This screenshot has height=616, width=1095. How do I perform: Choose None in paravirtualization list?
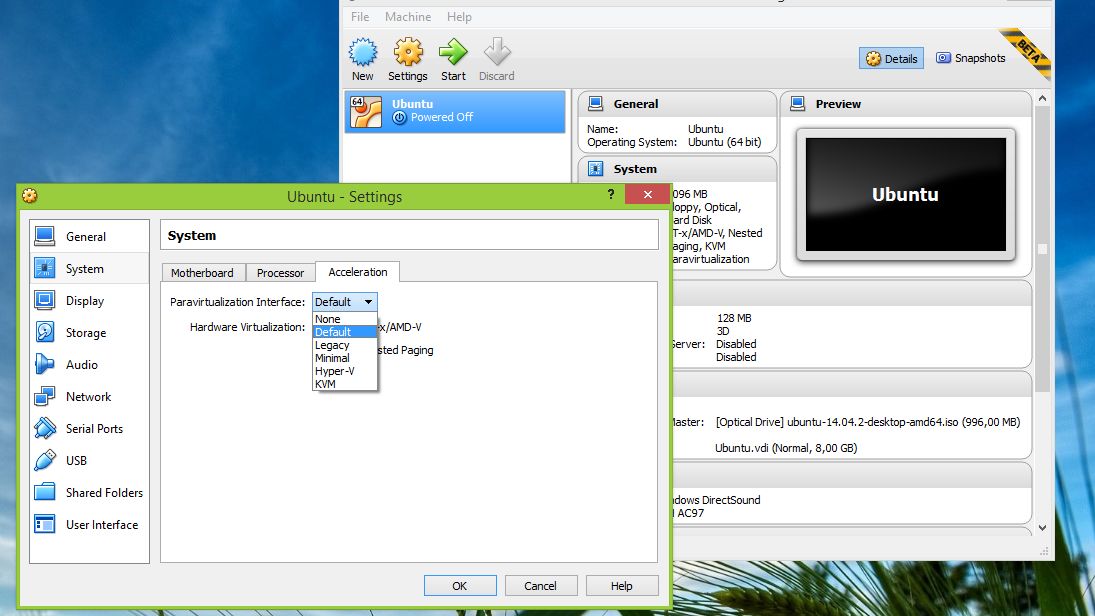[x=345, y=319]
